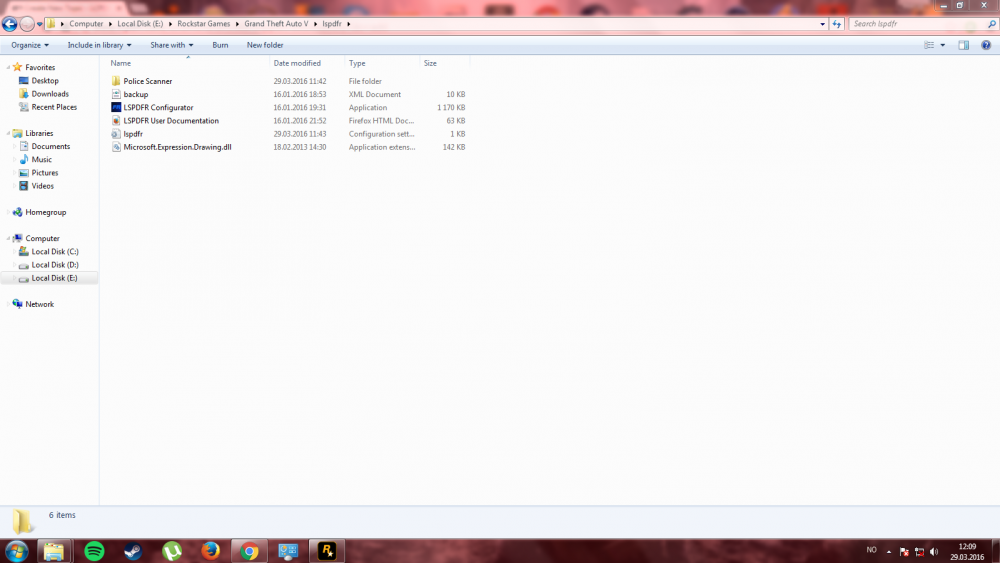Collapse the Libraries tree group

8,133
